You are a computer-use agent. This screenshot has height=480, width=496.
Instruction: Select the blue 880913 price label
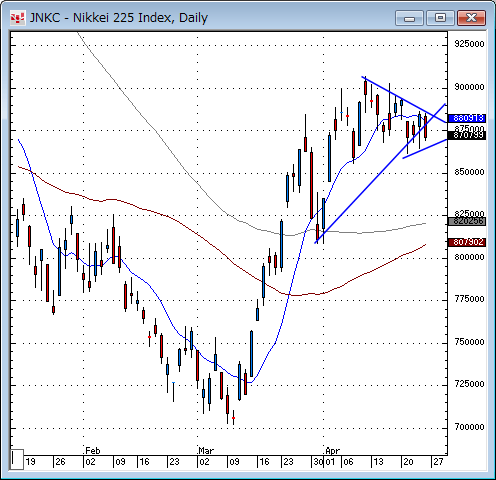tap(467, 118)
